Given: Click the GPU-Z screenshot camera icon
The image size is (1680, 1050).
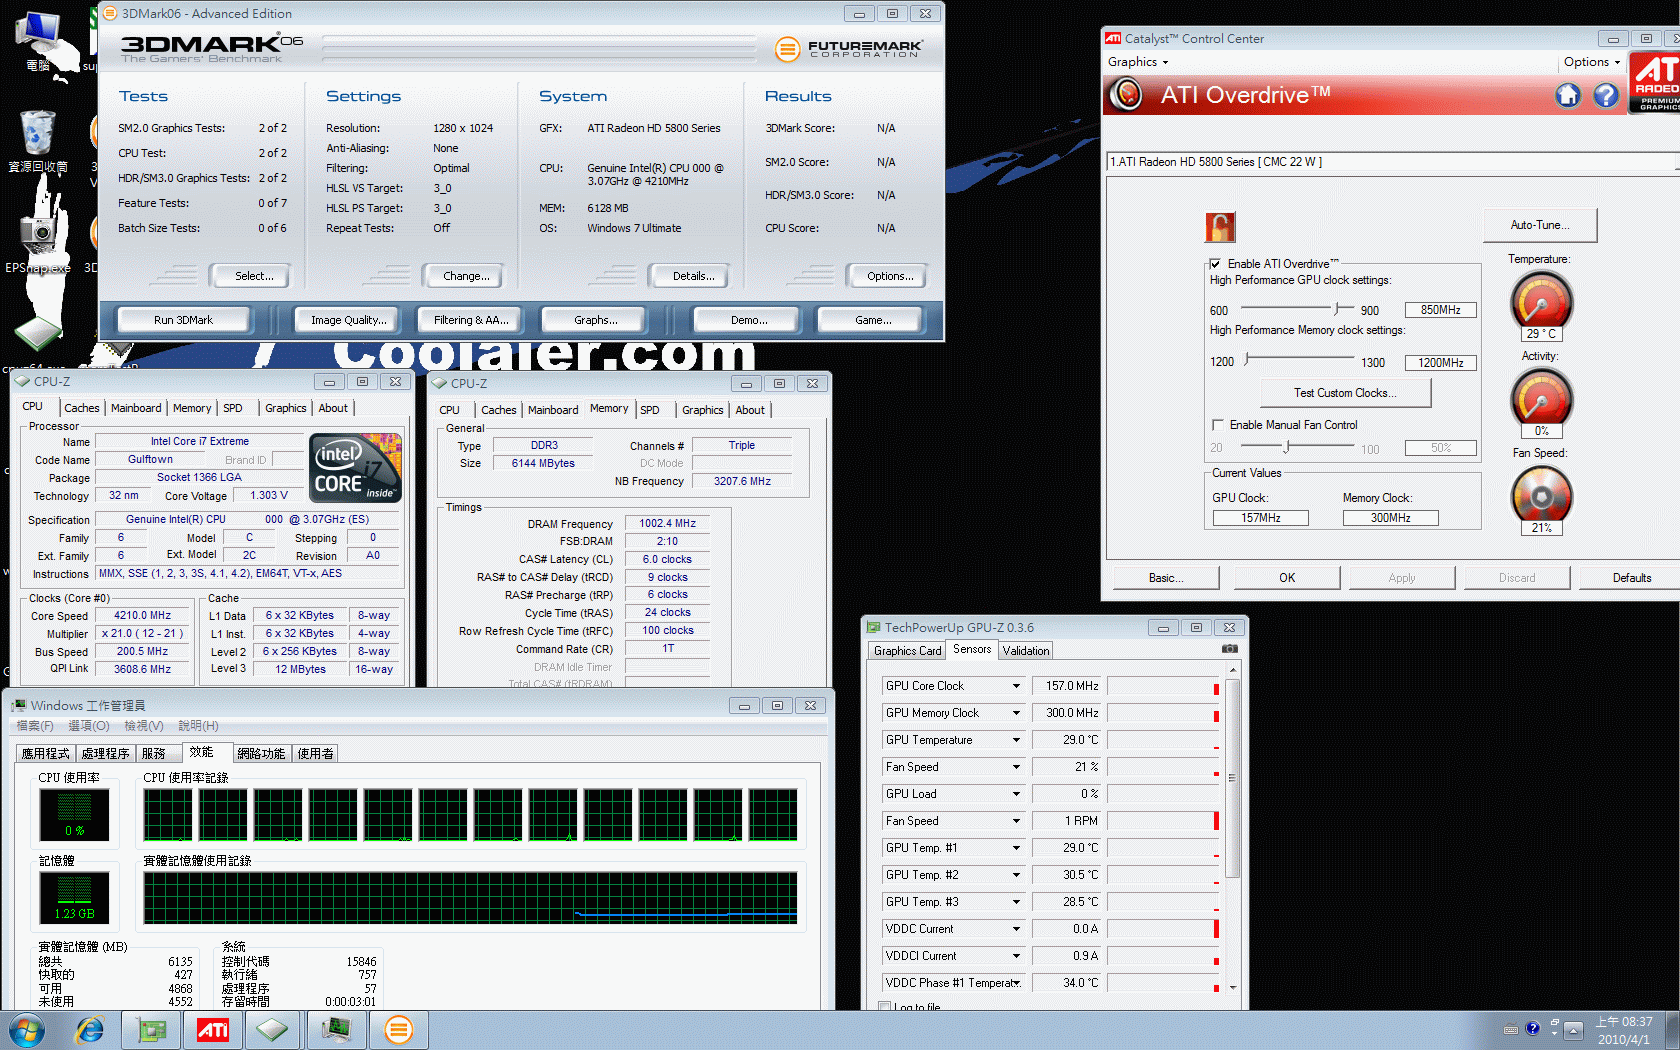Looking at the screenshot, I should (x=1230, y=649).
